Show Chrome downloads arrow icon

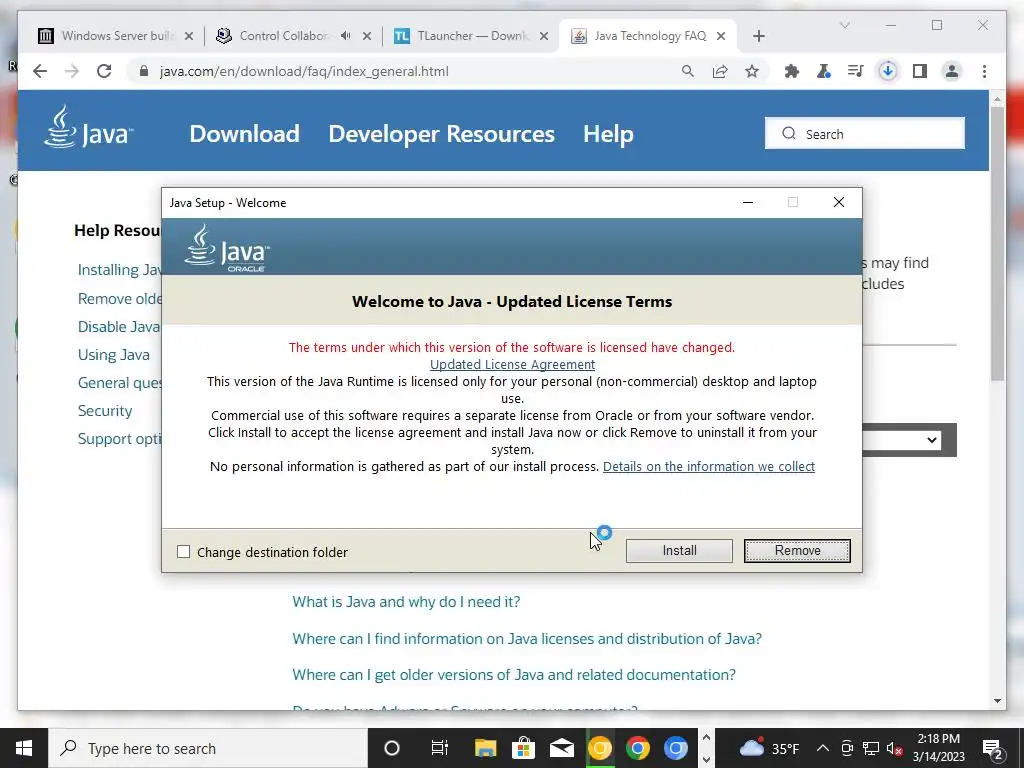[x=888, y=71]
